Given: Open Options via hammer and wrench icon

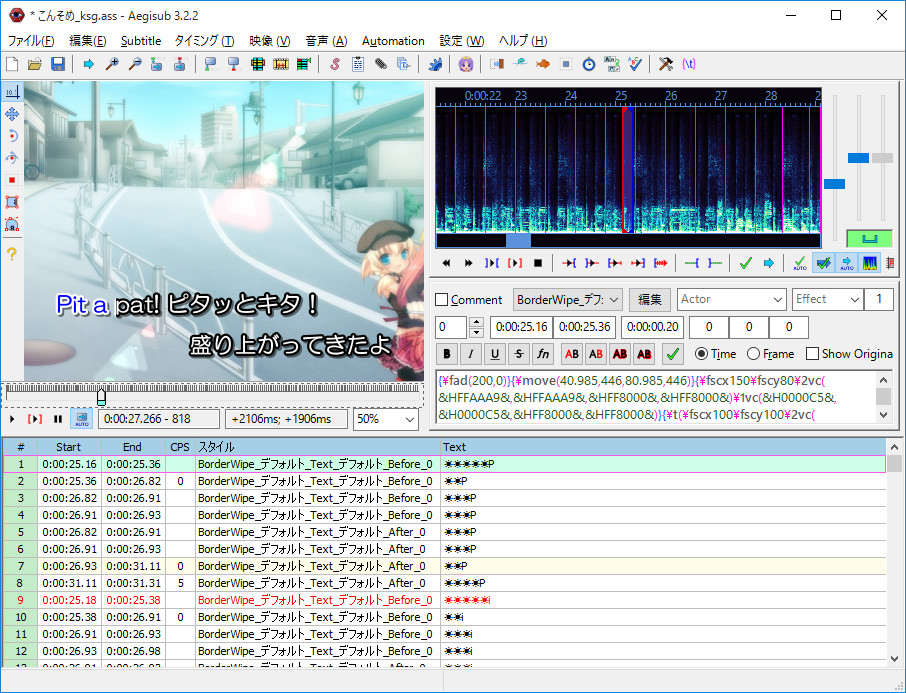Looking at the screenshot, I should 666,64.
